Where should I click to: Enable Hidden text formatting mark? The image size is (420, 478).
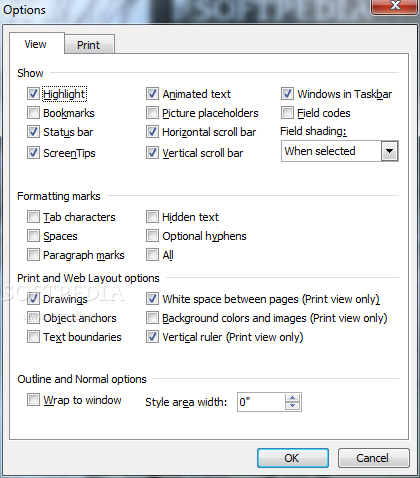click(152, 217)
